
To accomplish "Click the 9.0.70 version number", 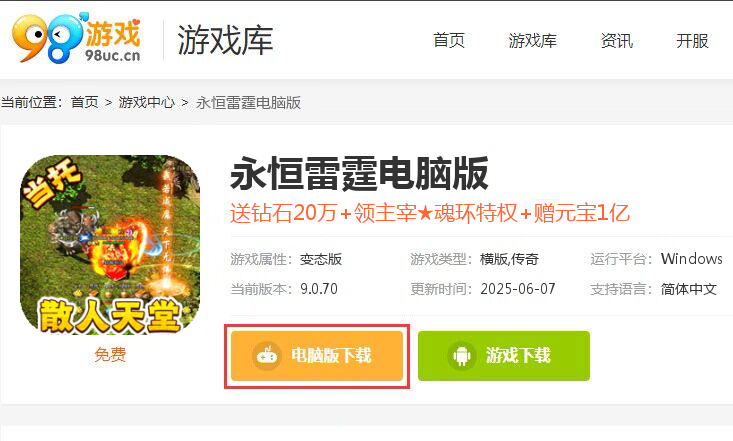I will [x=319, y=289].
